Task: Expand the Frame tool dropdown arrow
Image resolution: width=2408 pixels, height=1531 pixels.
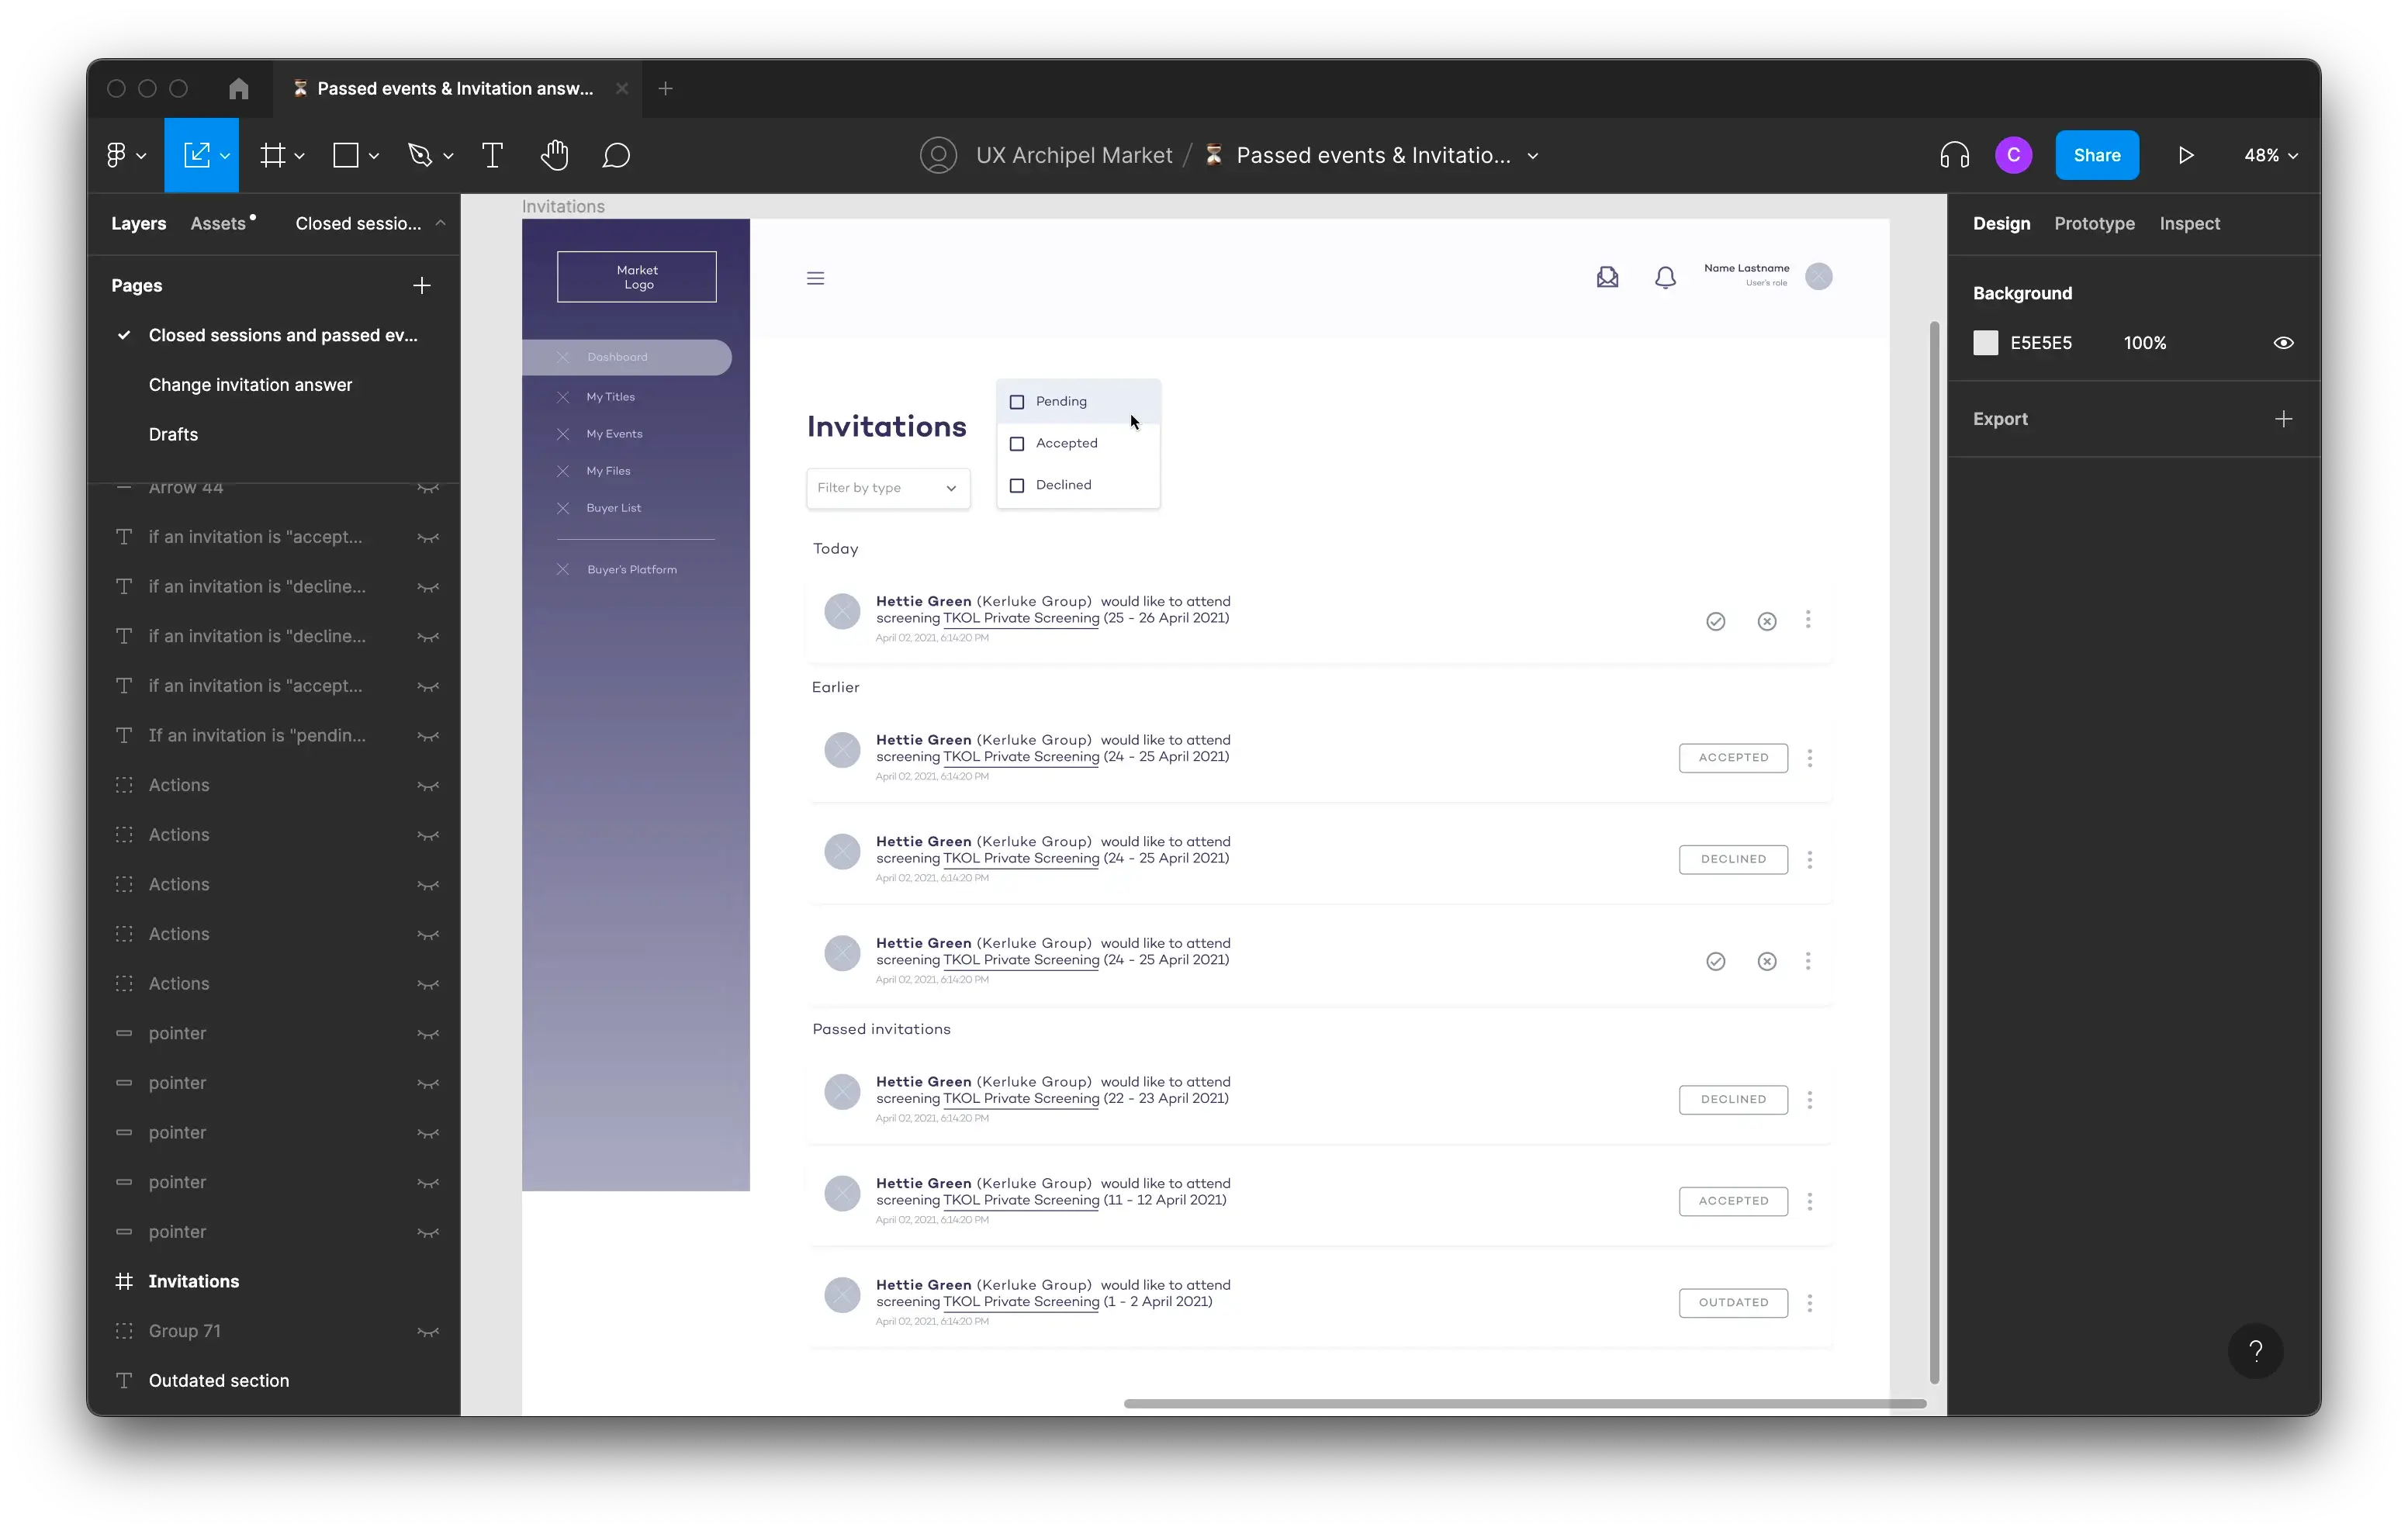Action: coord(299,156)
